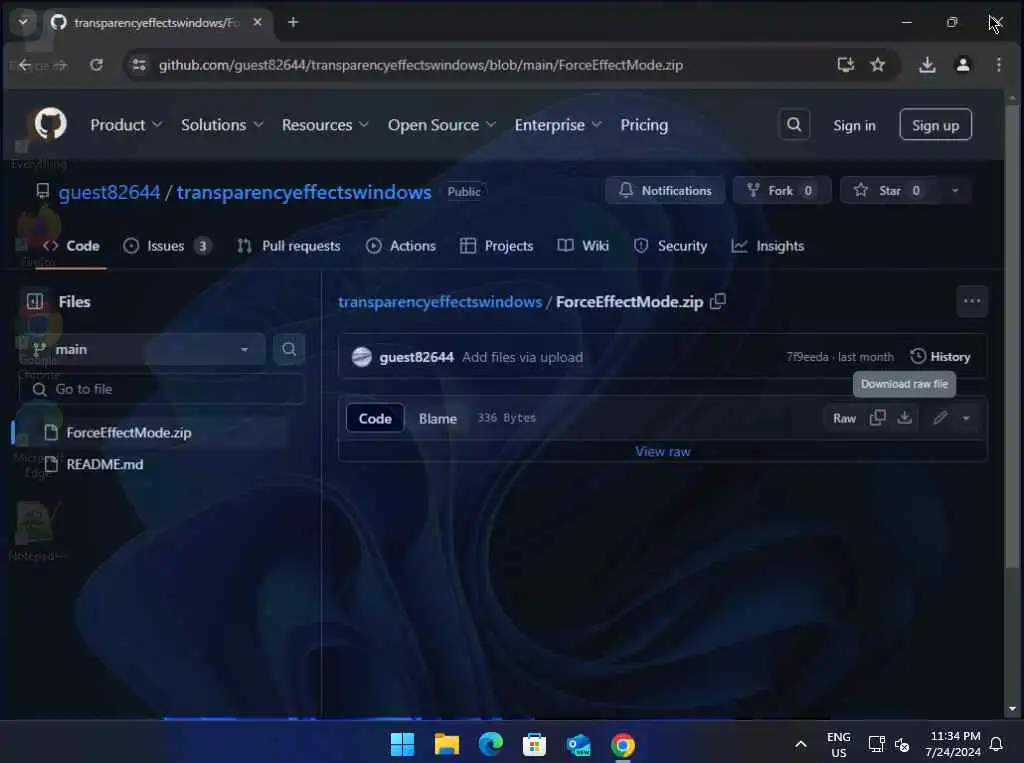The image size is (1024, 763).
Task: Click the 7f9eeda commit hash link
Action: pos(807,357)
